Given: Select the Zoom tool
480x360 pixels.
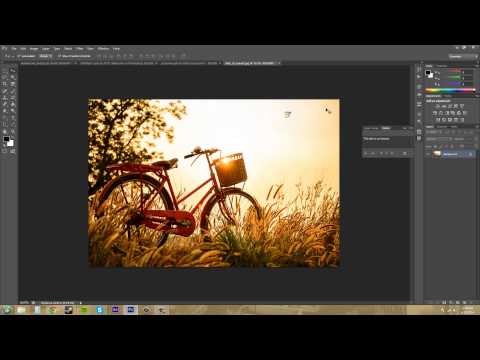Looking at the screenshot, I should (x=13, y=132).
